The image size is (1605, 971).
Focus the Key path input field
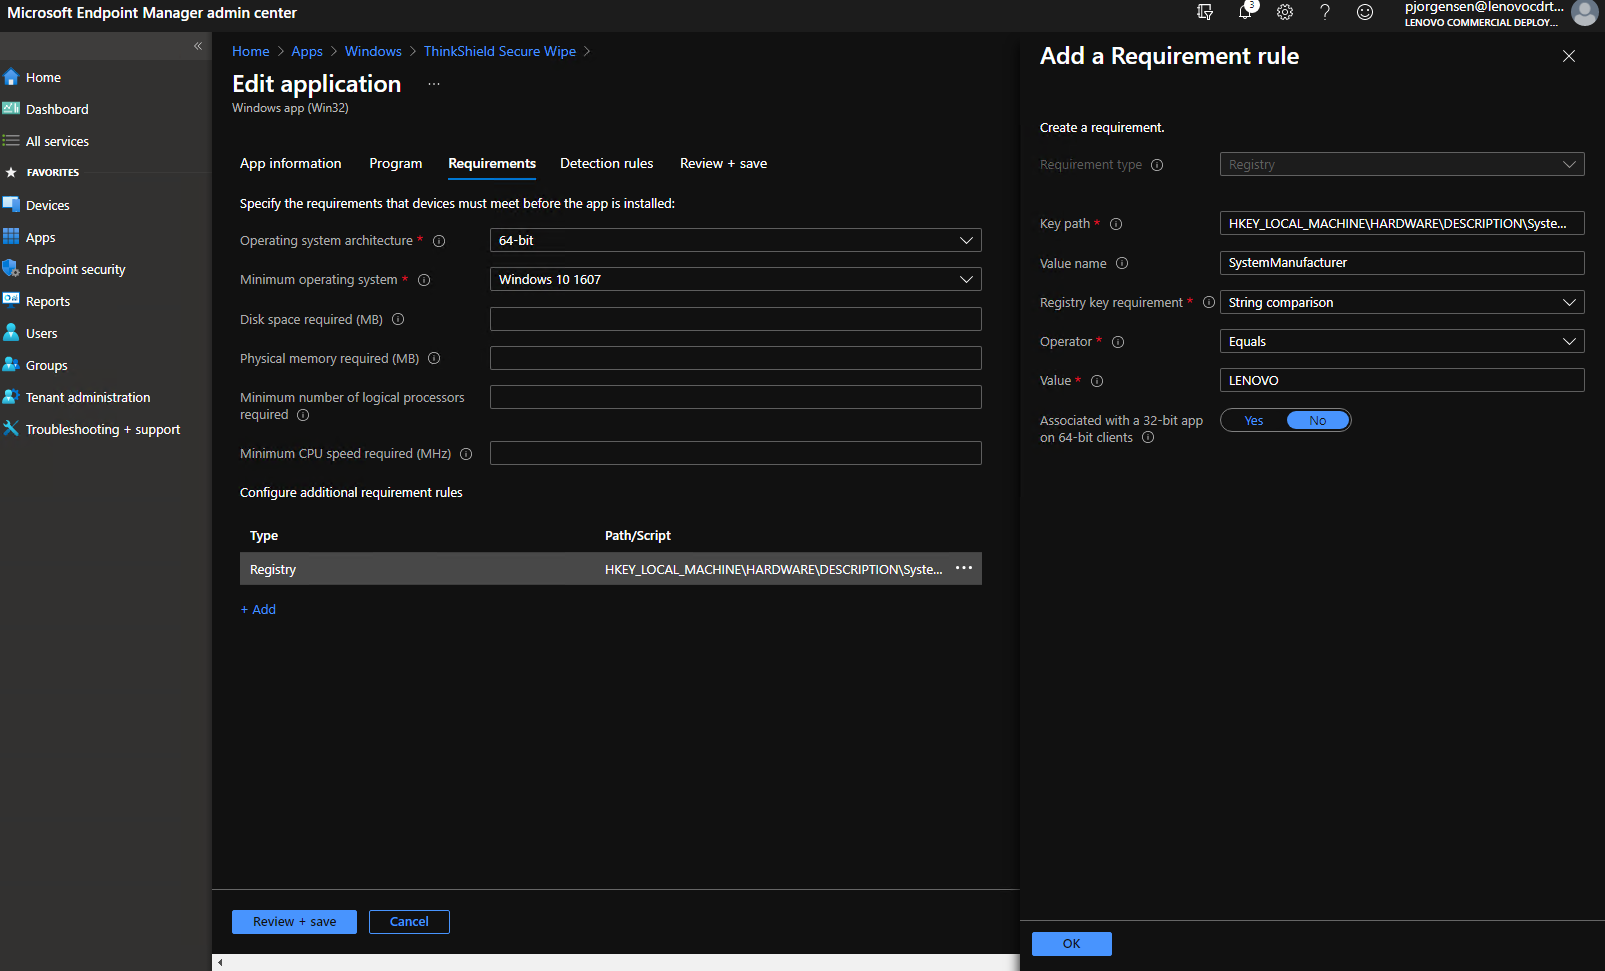[x=1402, y=223]
